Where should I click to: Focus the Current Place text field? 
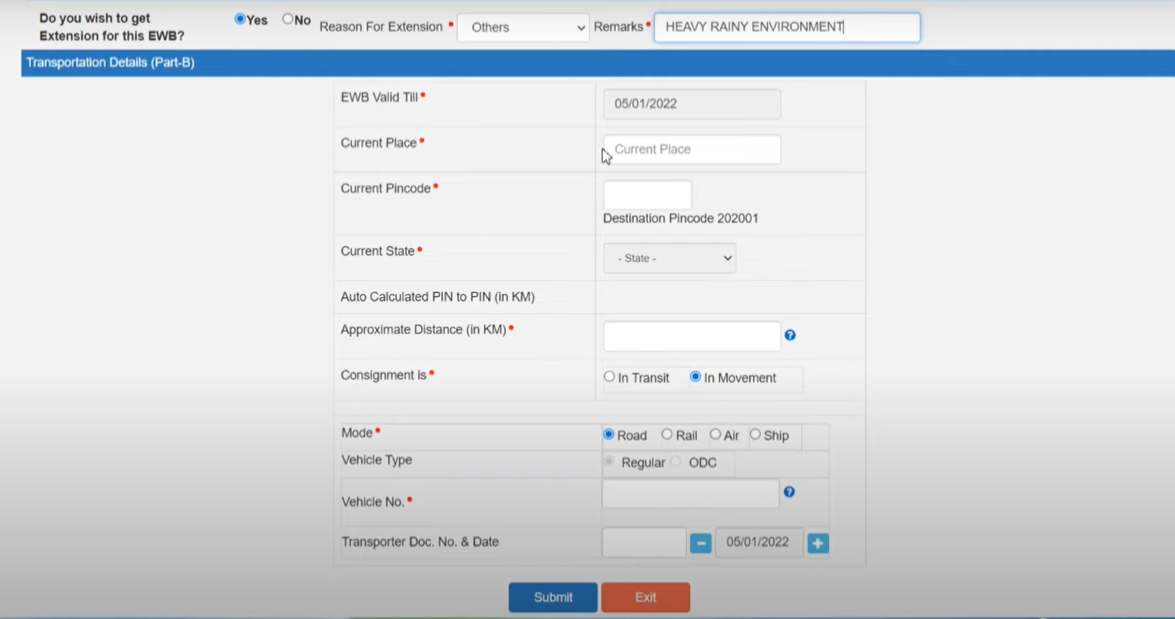coord(692,150)
